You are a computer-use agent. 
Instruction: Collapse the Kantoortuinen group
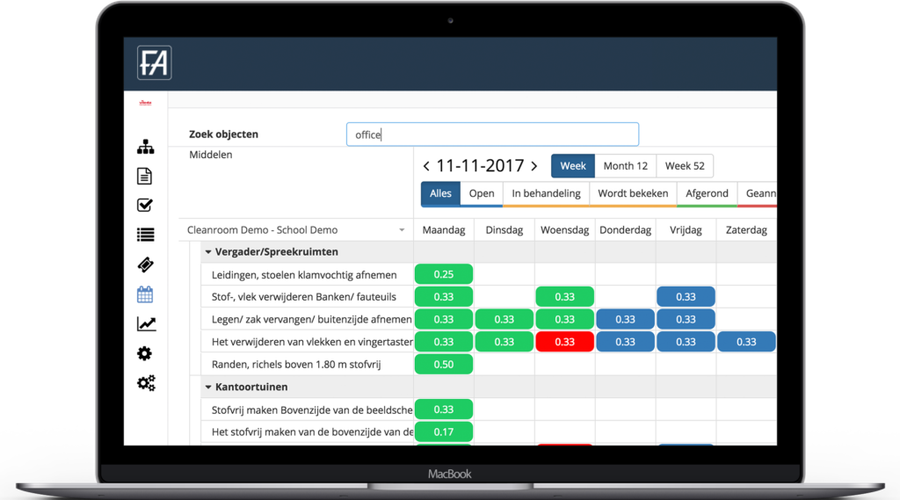(208, 387)
